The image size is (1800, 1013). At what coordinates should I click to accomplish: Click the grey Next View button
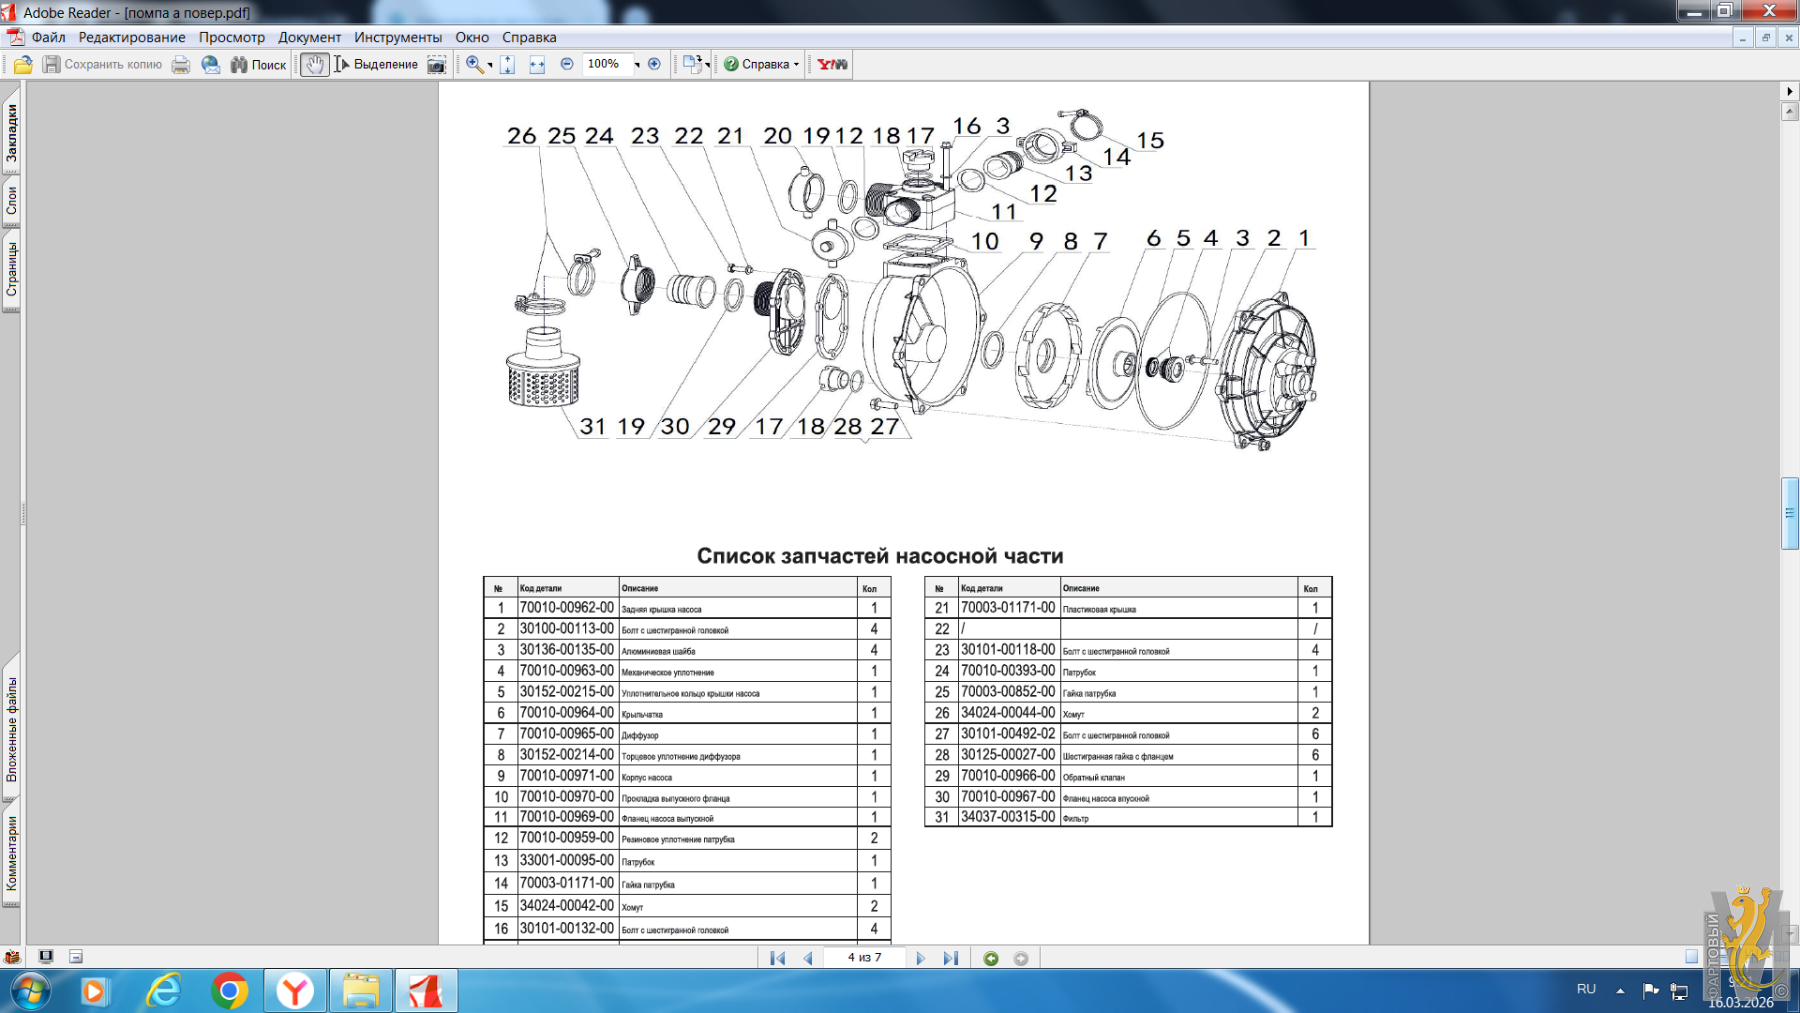pos(1021,958)
